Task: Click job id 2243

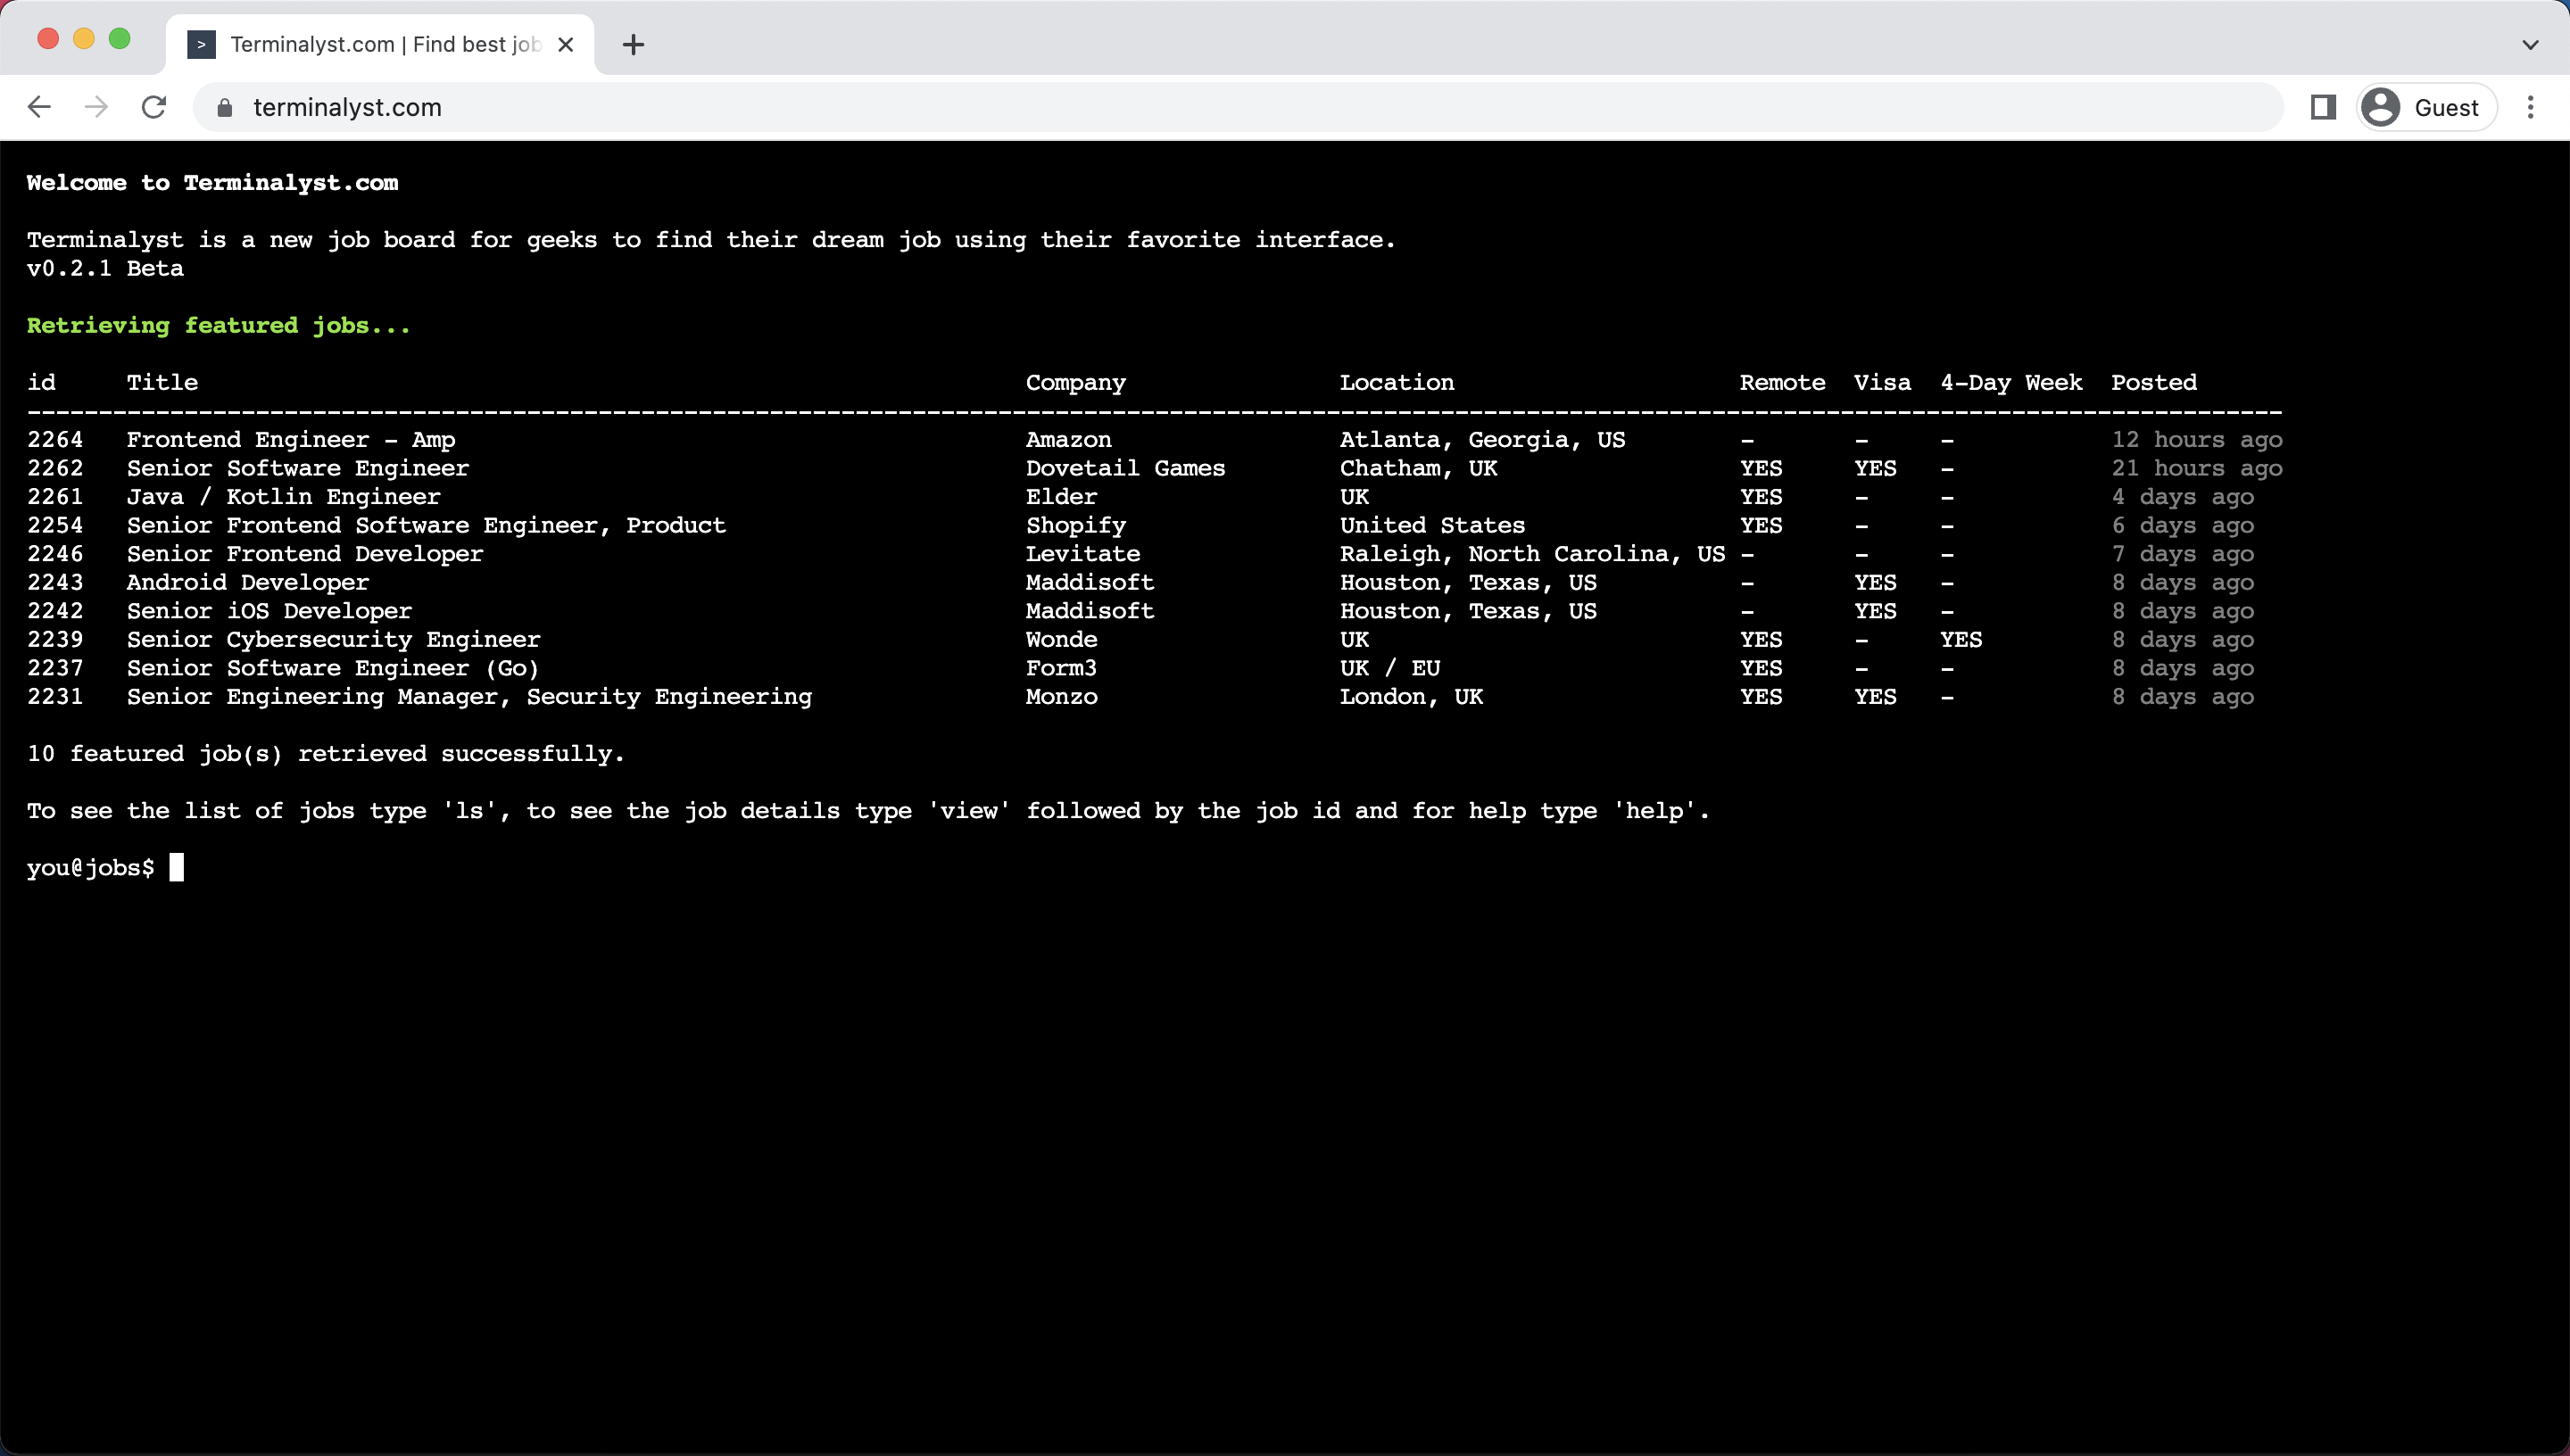Action: [x=55, y=582]
